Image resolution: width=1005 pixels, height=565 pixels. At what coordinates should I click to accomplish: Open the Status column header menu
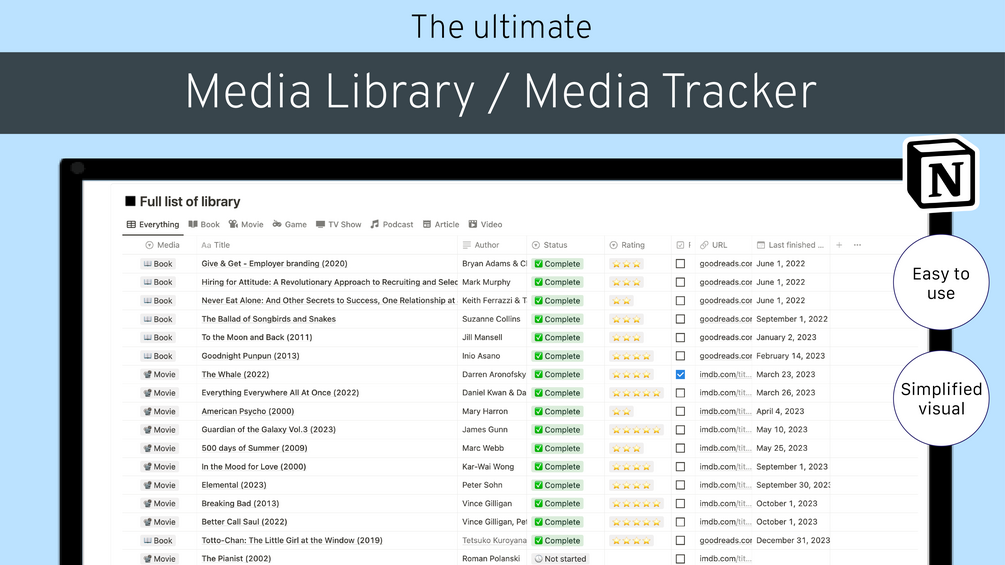pyautogui.click(x=549, y=245)
